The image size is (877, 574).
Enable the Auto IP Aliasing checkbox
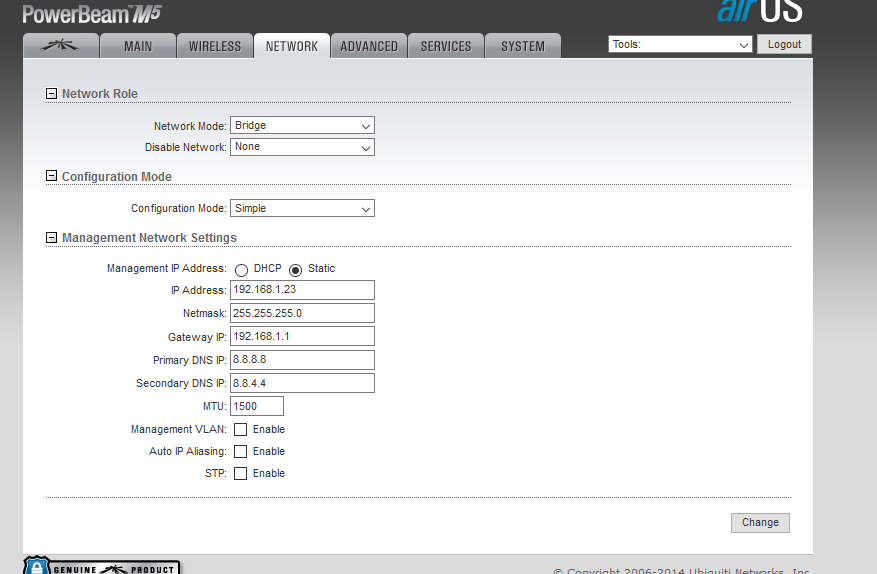241,451
